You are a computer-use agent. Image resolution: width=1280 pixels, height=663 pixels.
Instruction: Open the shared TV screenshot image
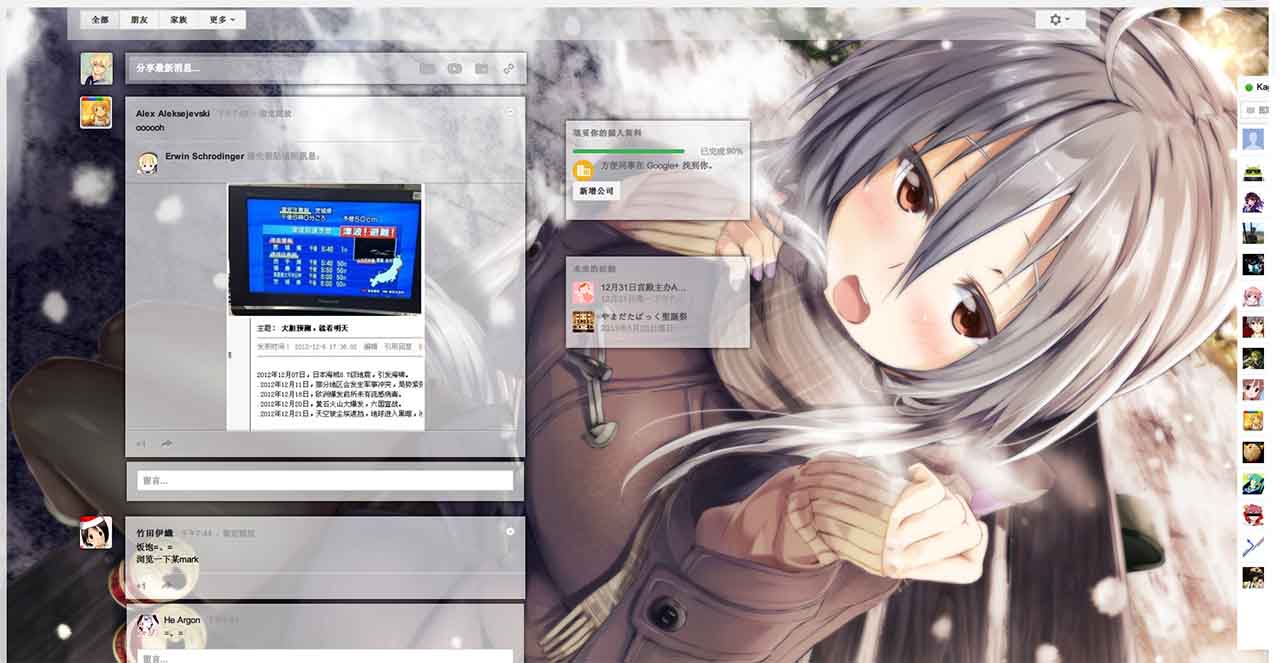[325, 307]
